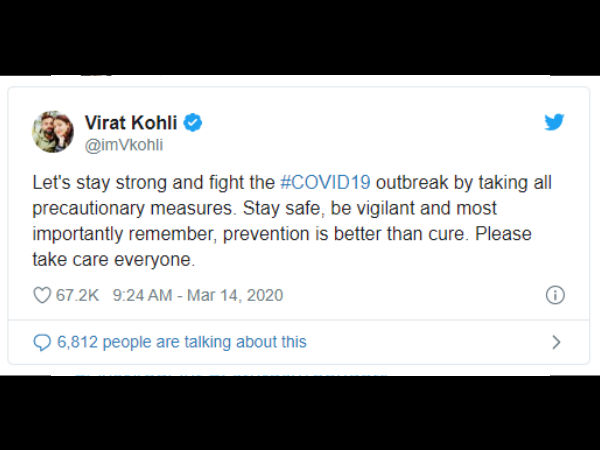Open the 9:24 AM timestamp link
This screenshot has width=600, height=450.
point(142,295)
